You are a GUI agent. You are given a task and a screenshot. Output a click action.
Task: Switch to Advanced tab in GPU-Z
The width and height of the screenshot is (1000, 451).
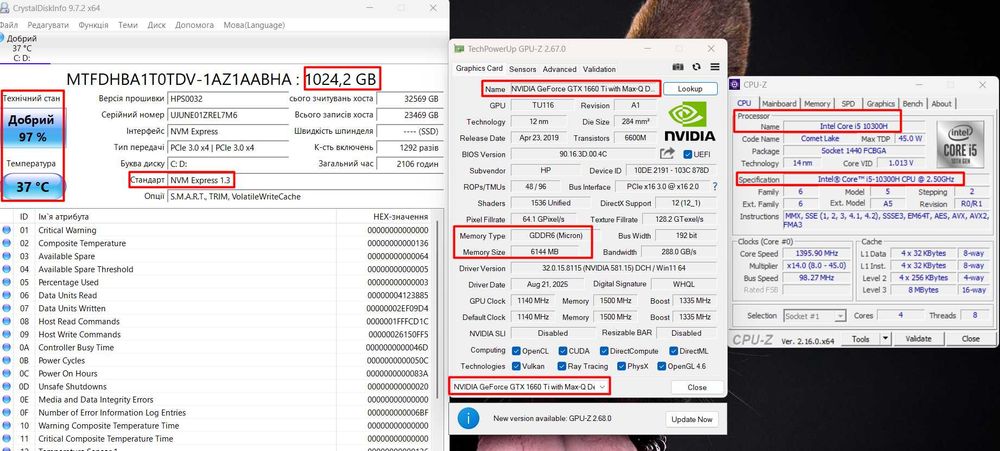[x=559, y=69]
